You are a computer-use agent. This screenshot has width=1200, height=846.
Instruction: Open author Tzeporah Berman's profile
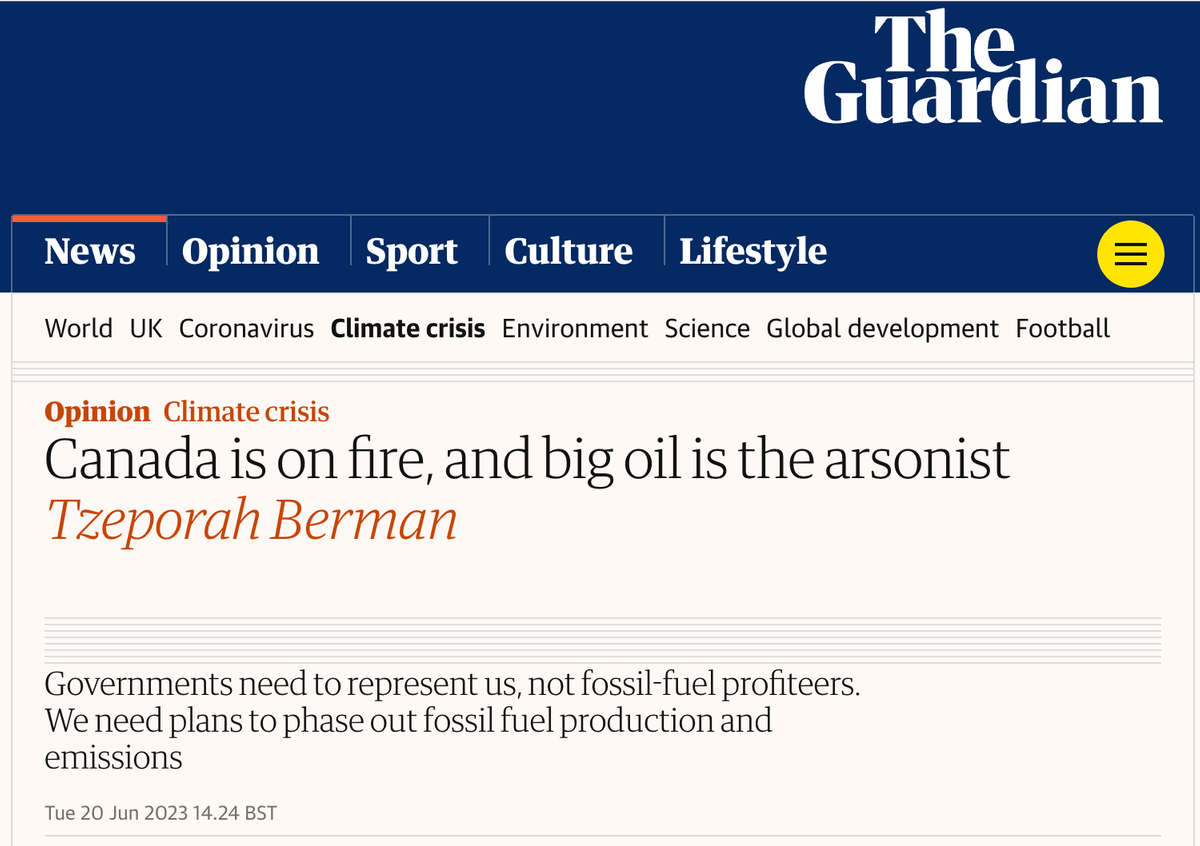point(251,519)
